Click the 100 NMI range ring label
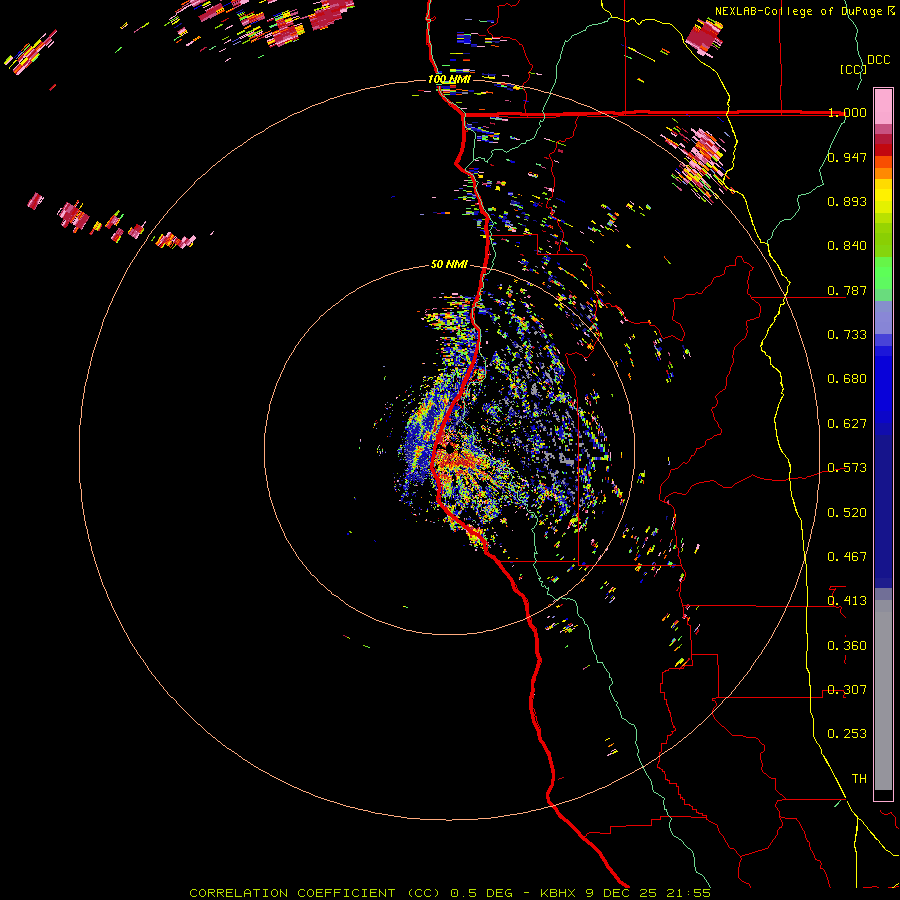 [x=449, y=79]
